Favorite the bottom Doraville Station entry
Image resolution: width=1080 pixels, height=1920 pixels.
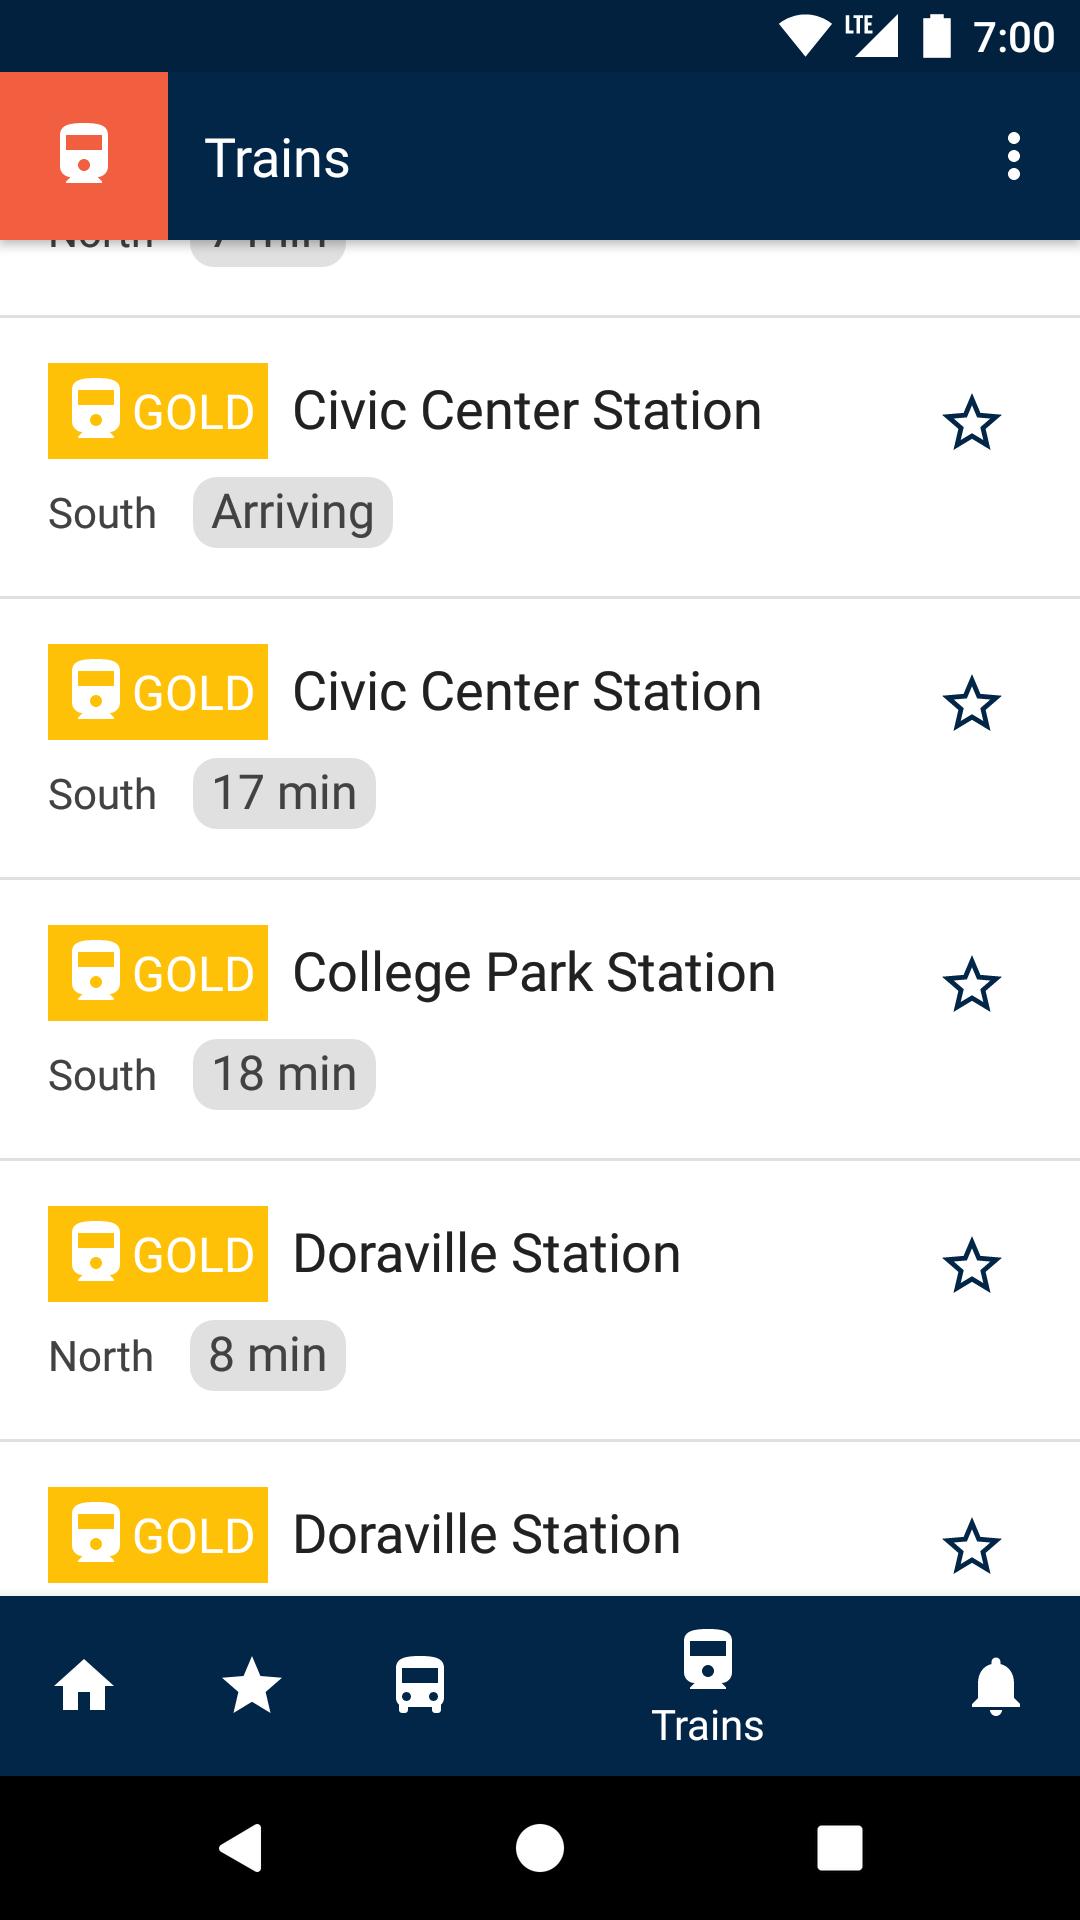[971, 1547]
